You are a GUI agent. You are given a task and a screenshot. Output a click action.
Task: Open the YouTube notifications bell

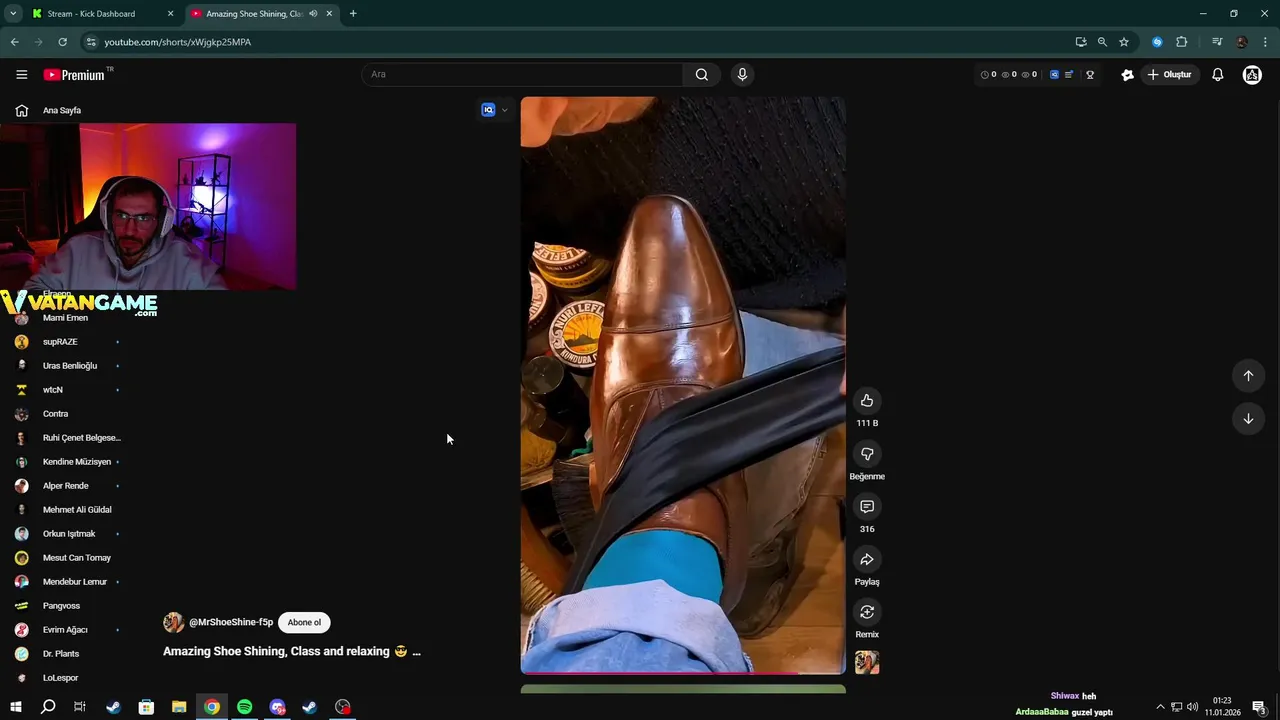(x=1217, y=75)
